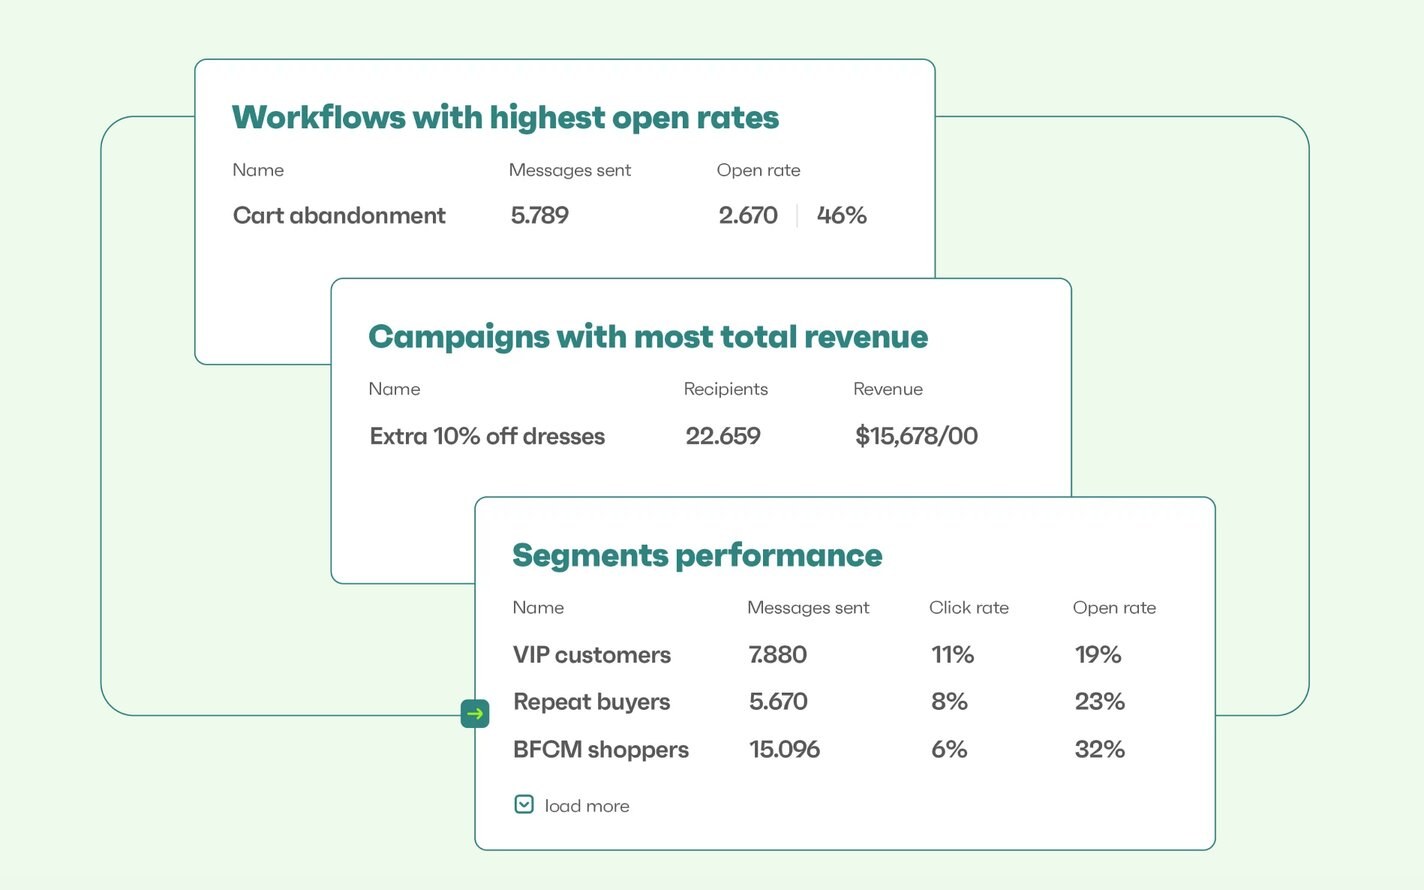Click the 5.670 messages sent value

pos(778,702)
